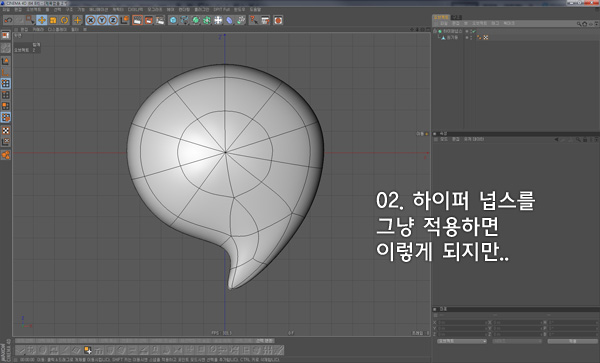Click the Undo arrow in top toolbar
The width and height of the screenshot is (600, 363).
coord(8,20)
